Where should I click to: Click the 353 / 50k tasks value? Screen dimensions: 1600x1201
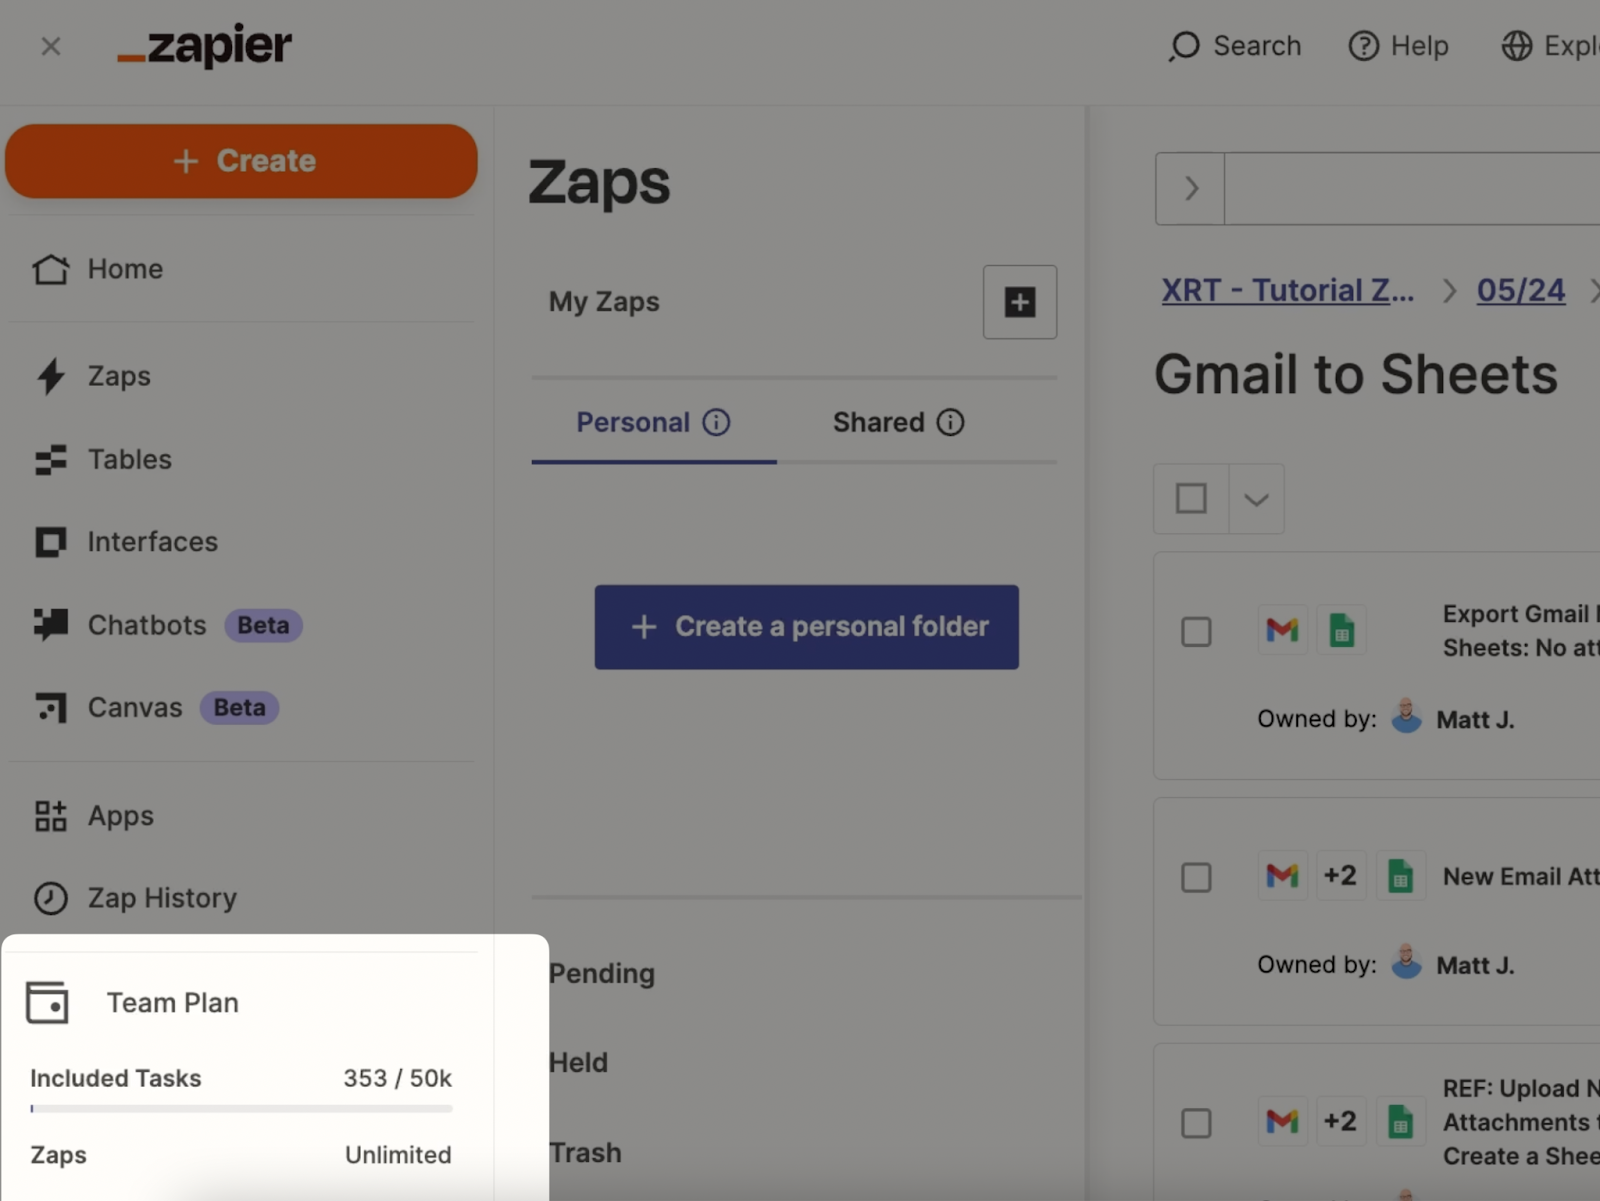(397, 1078)
